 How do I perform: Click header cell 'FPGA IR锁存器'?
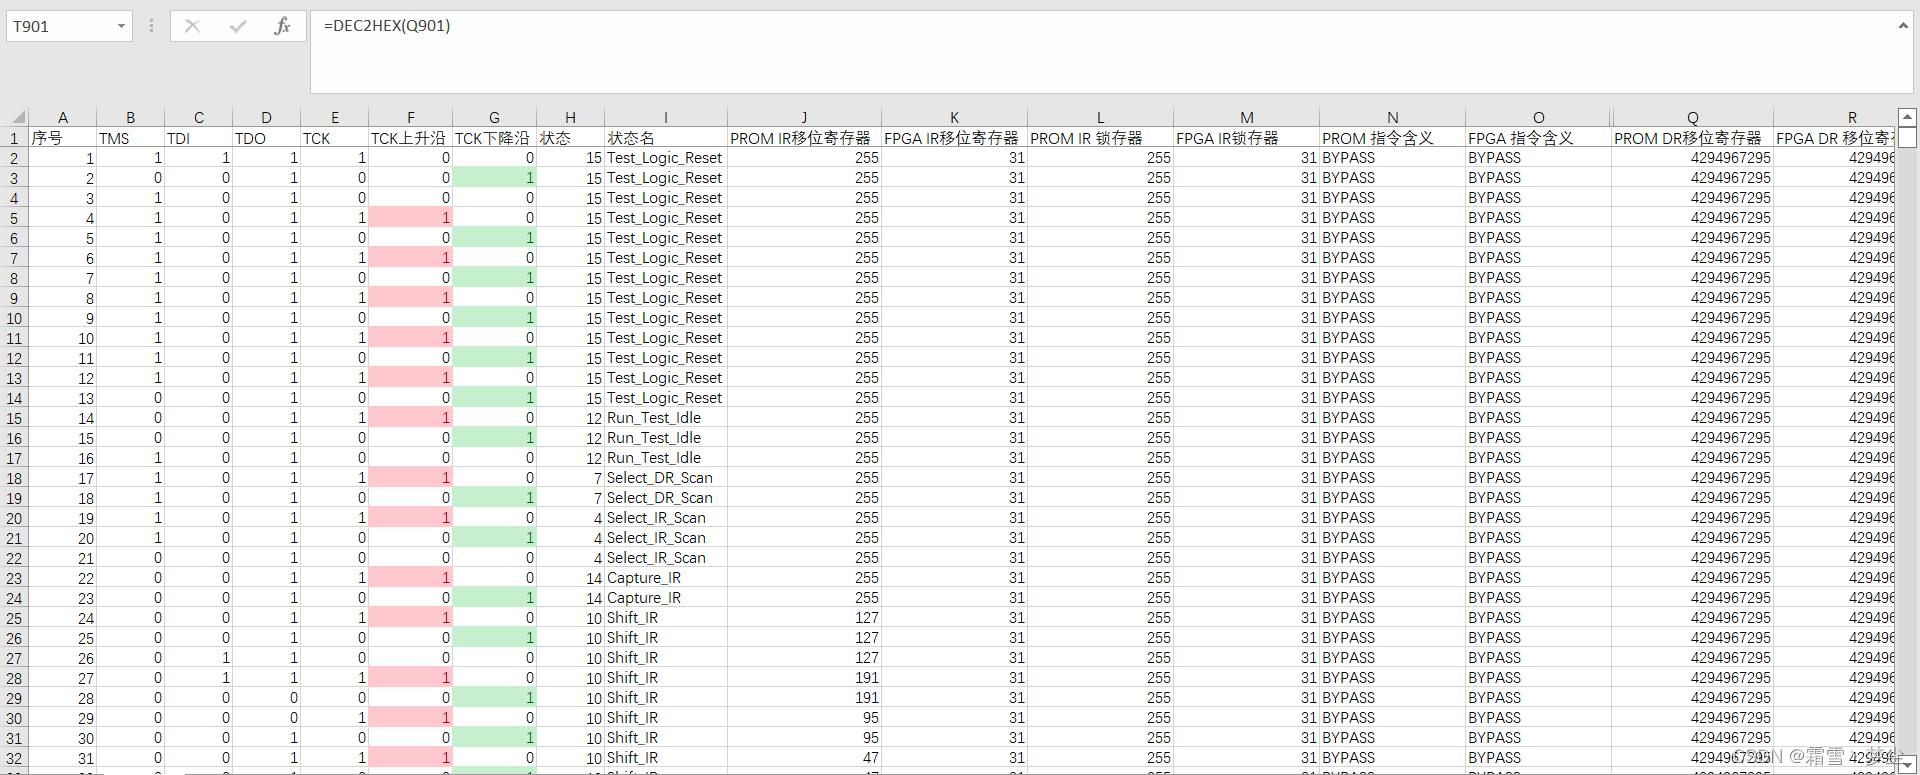pos(1246,138)
